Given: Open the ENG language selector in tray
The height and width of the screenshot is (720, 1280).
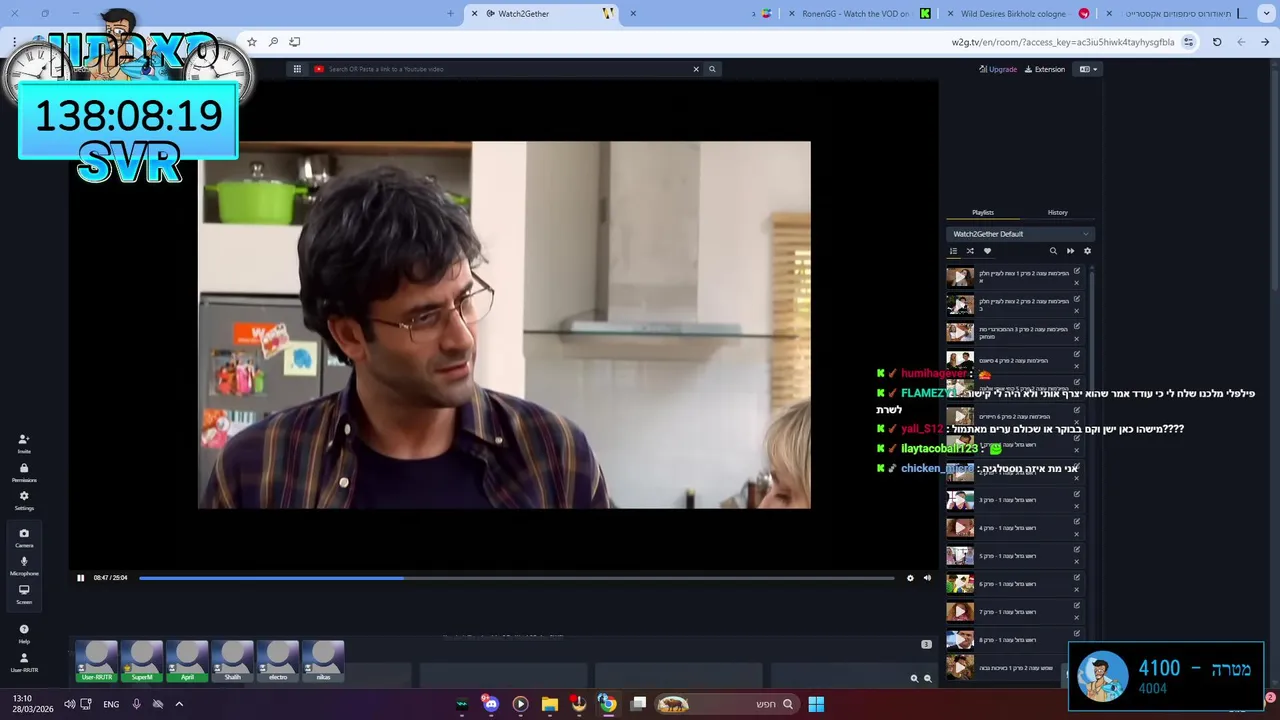Looking at the screenshot, I should (x=111, y=704).
